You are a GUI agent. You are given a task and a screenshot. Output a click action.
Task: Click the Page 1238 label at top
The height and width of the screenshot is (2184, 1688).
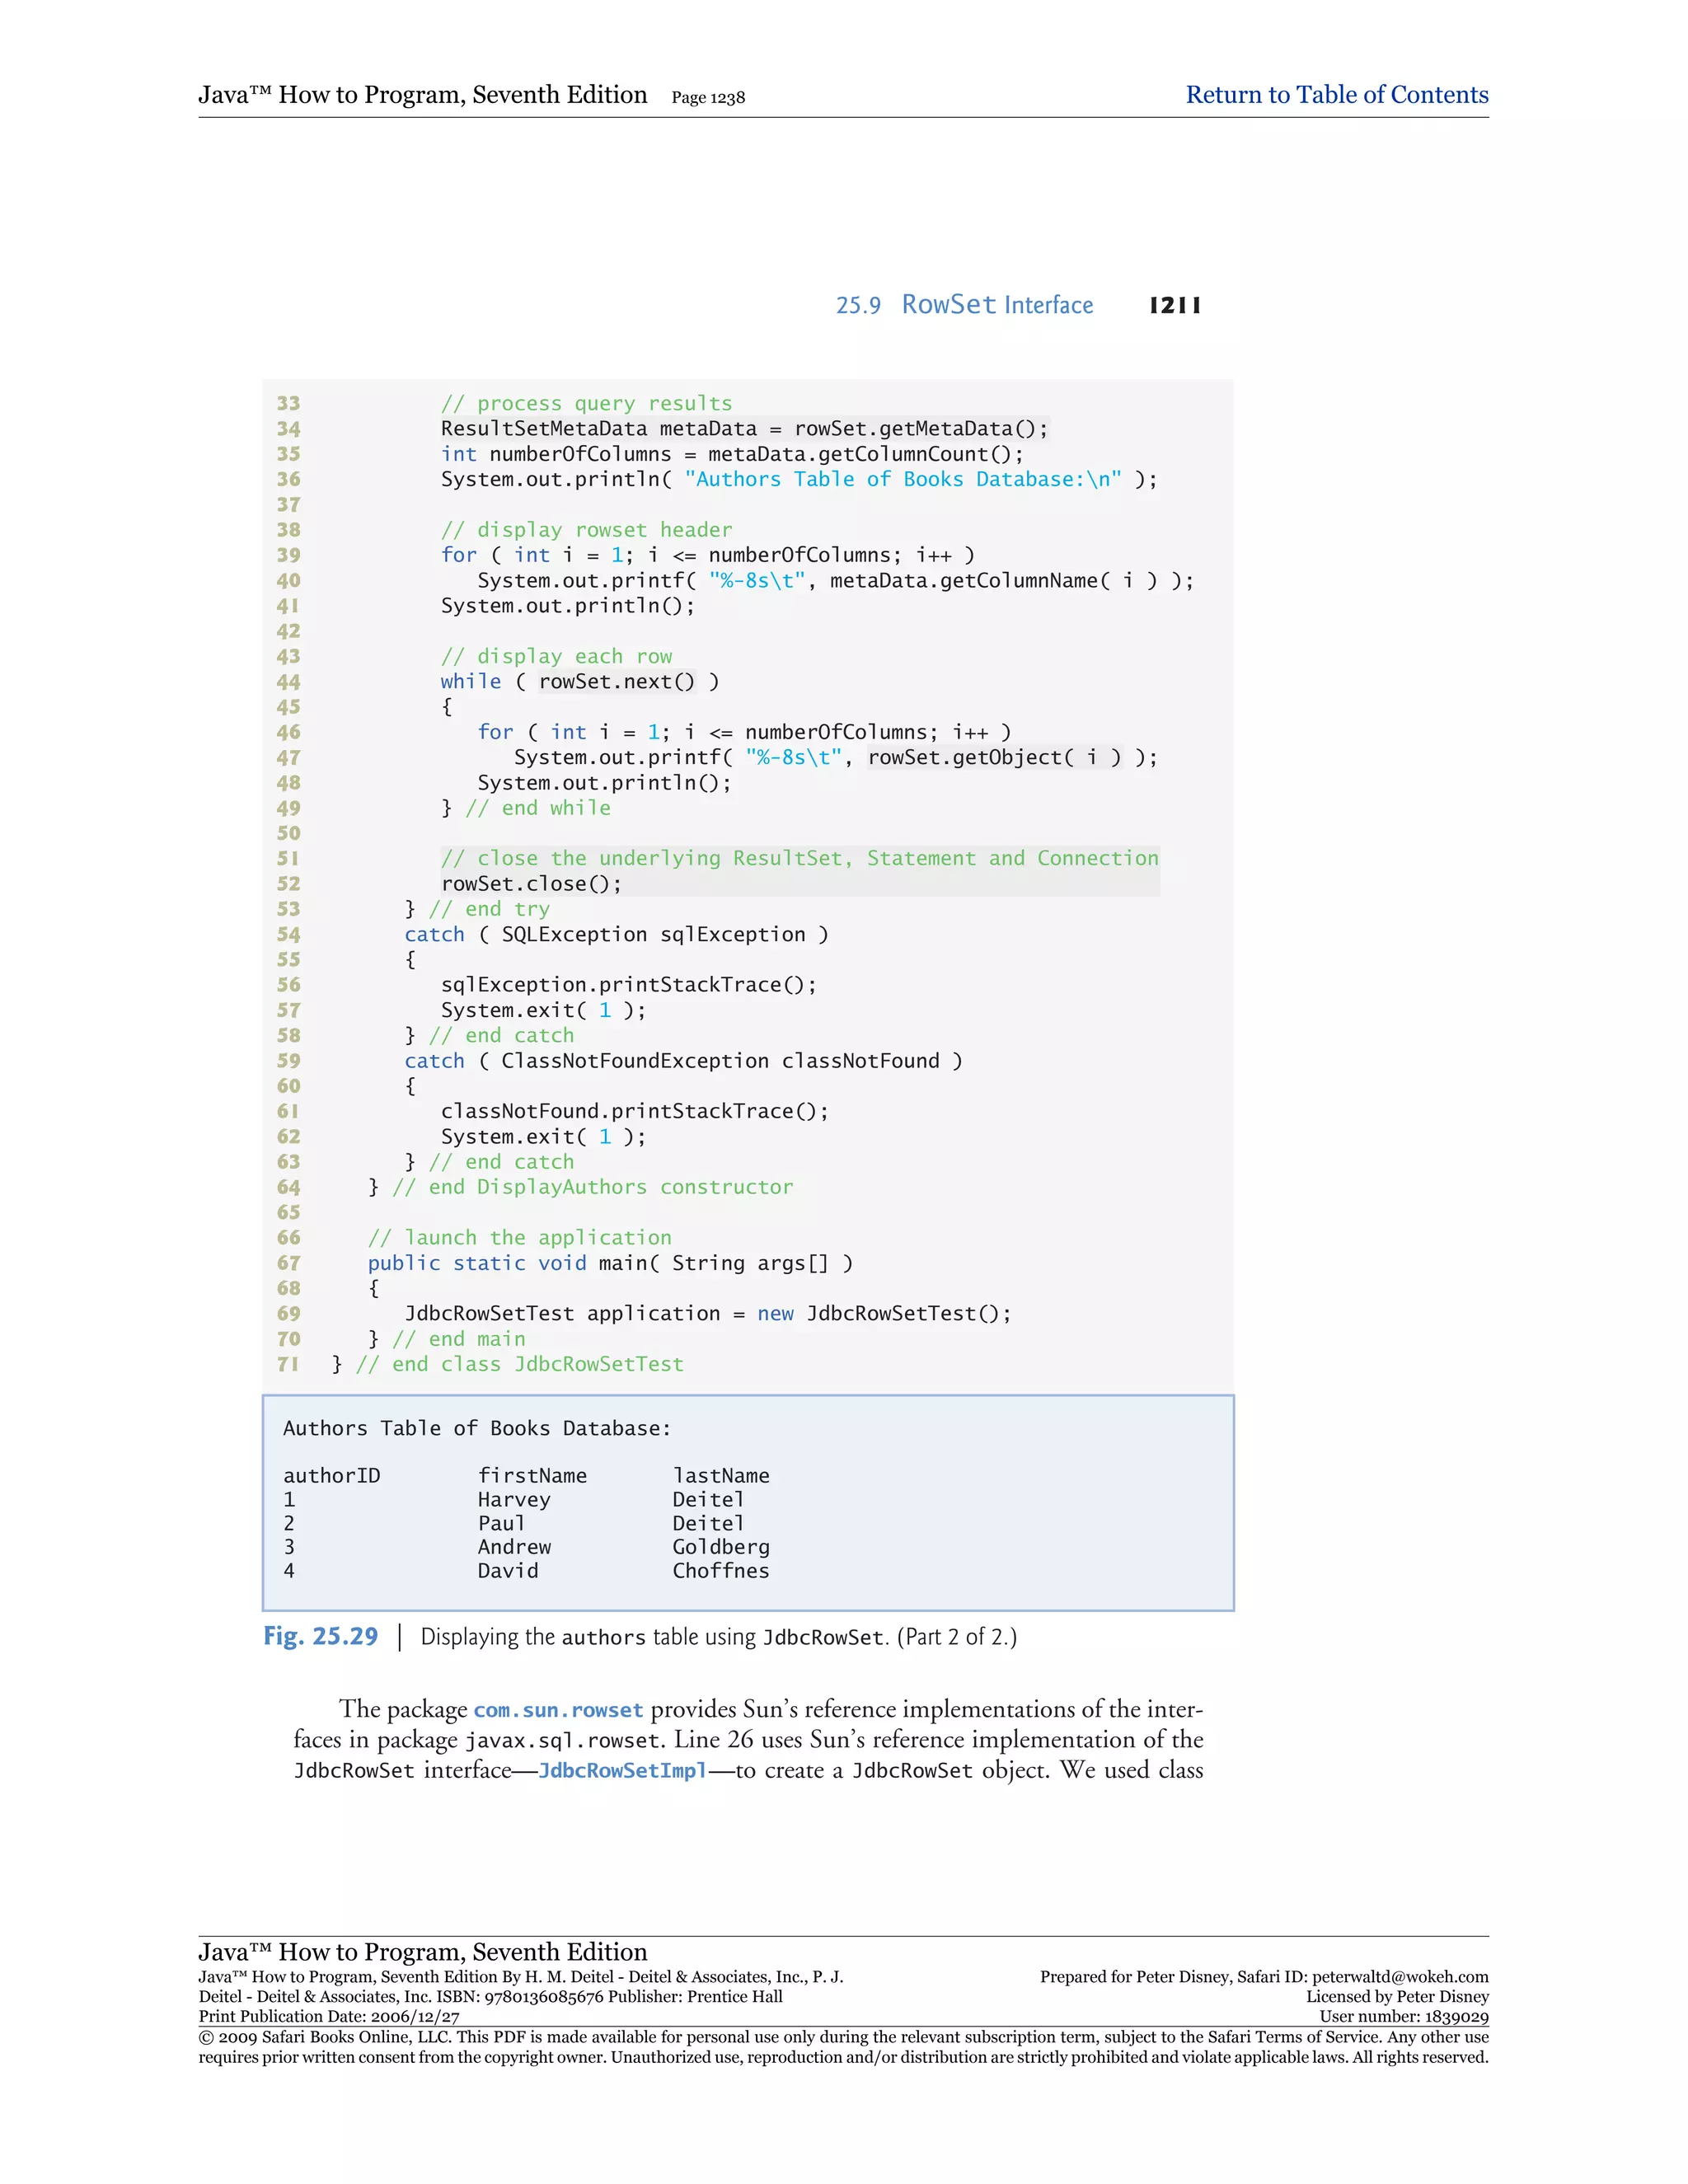(707, 98)
